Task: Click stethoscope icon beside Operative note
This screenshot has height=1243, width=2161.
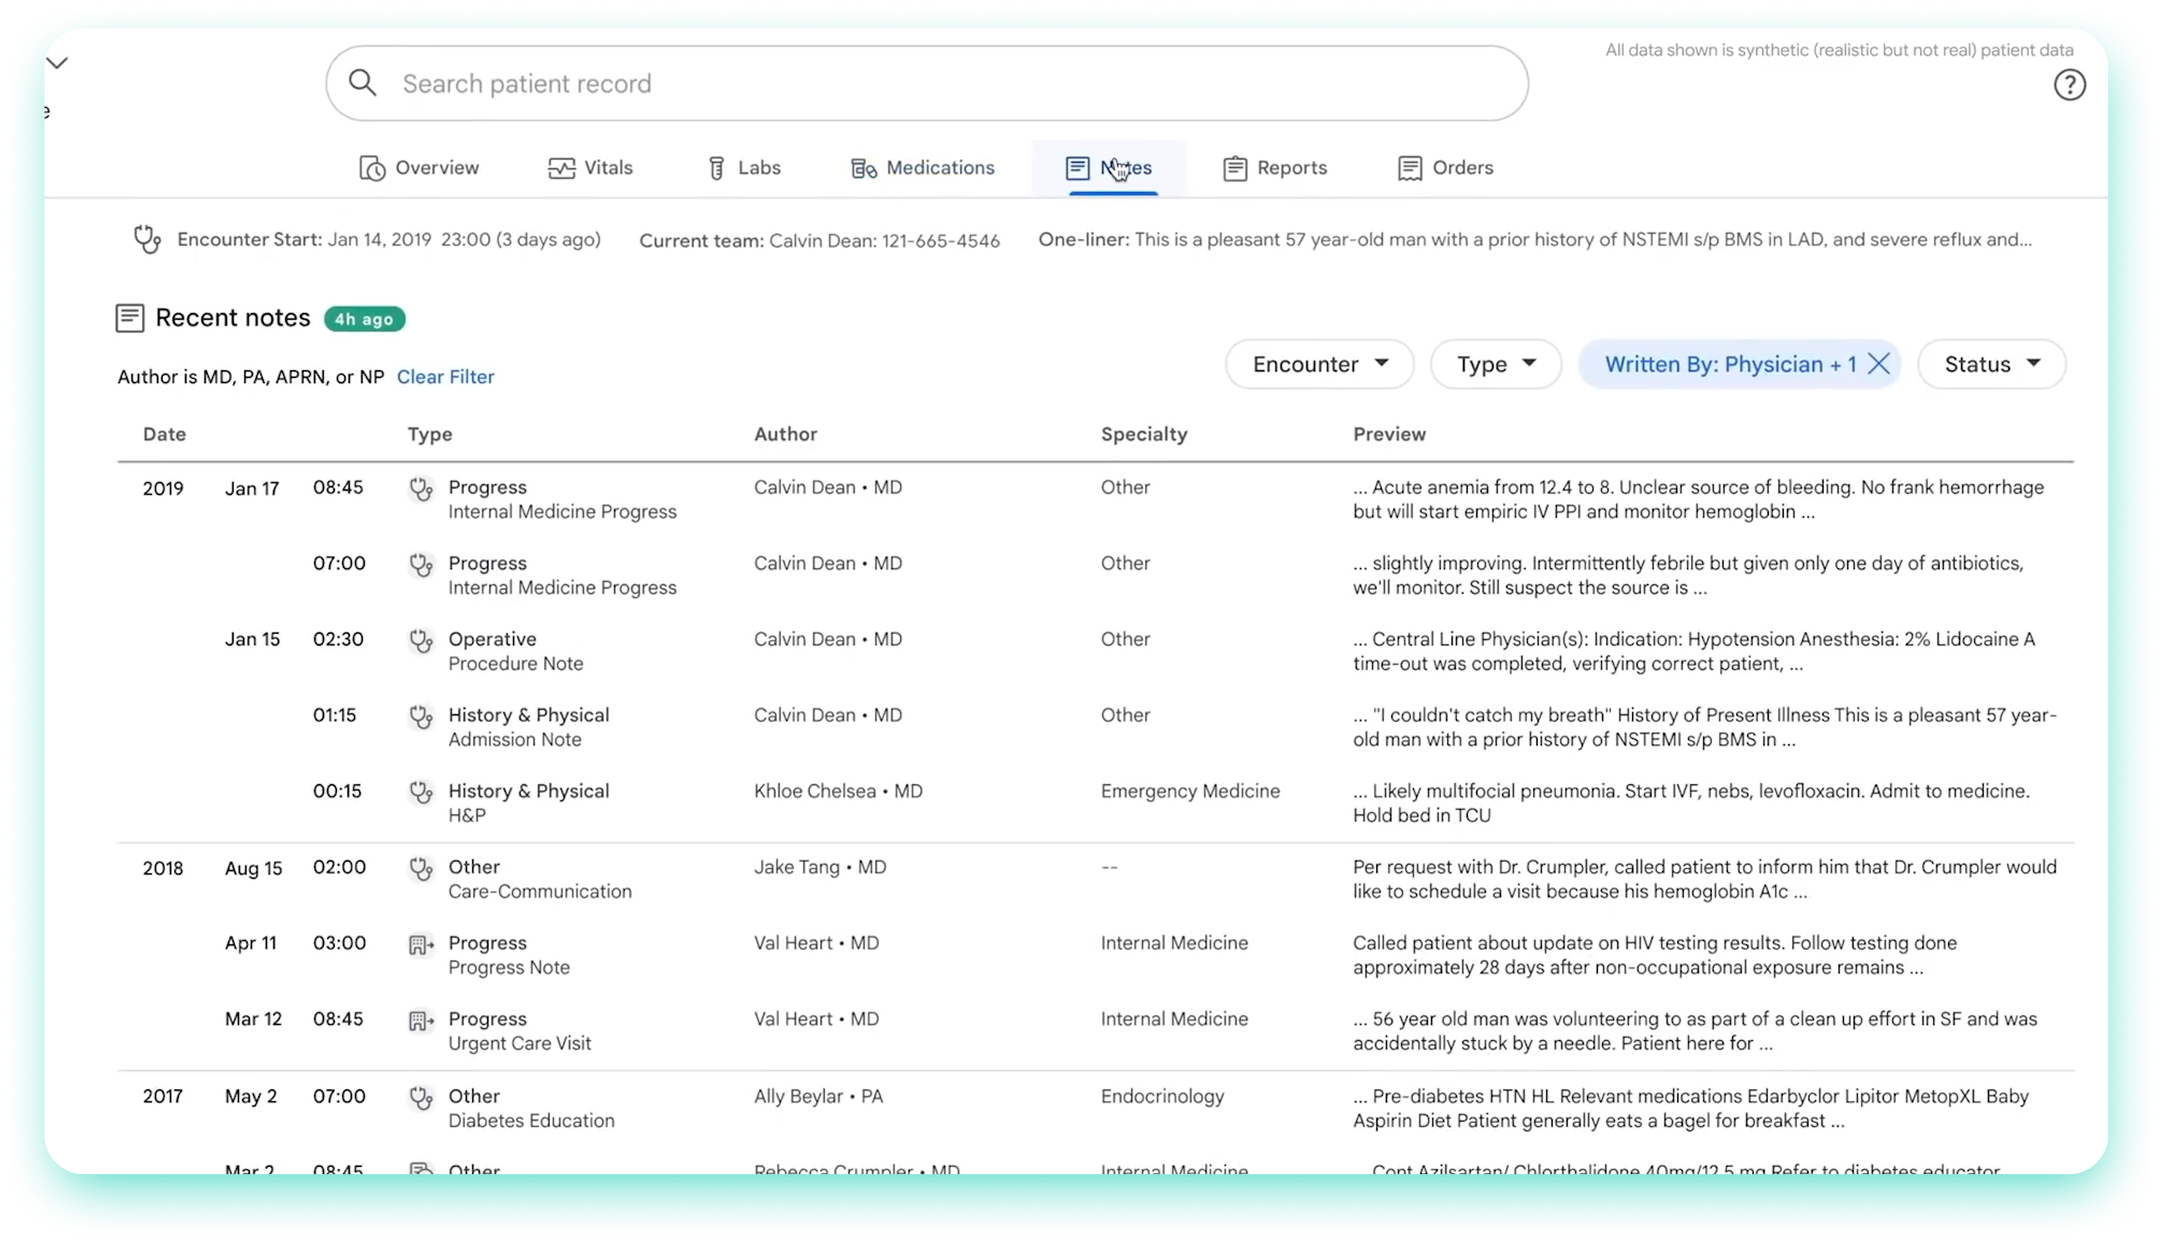Action: pyautogui.click(x=421, y=640)
